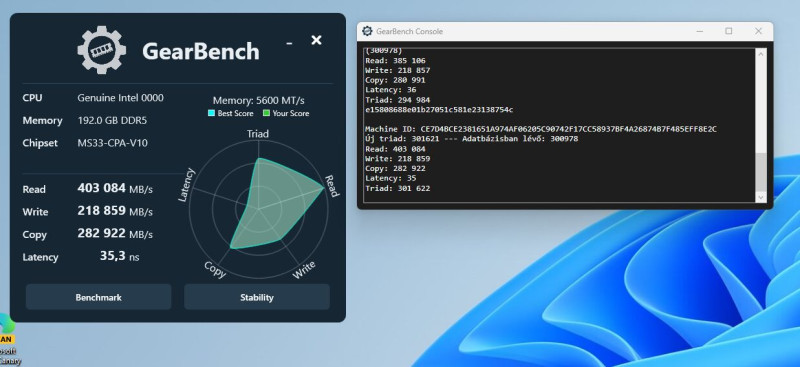Minimize the GearBench Console window

point(700,31)
